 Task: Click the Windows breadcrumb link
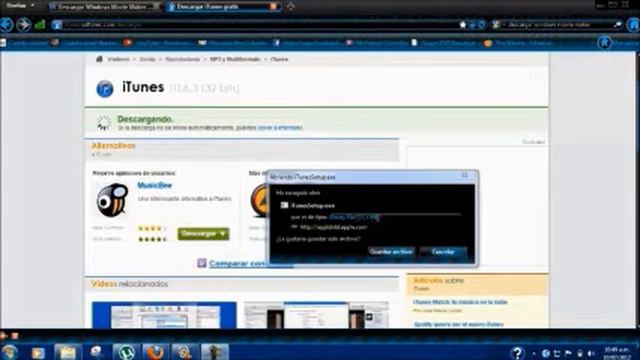(118, 60)
